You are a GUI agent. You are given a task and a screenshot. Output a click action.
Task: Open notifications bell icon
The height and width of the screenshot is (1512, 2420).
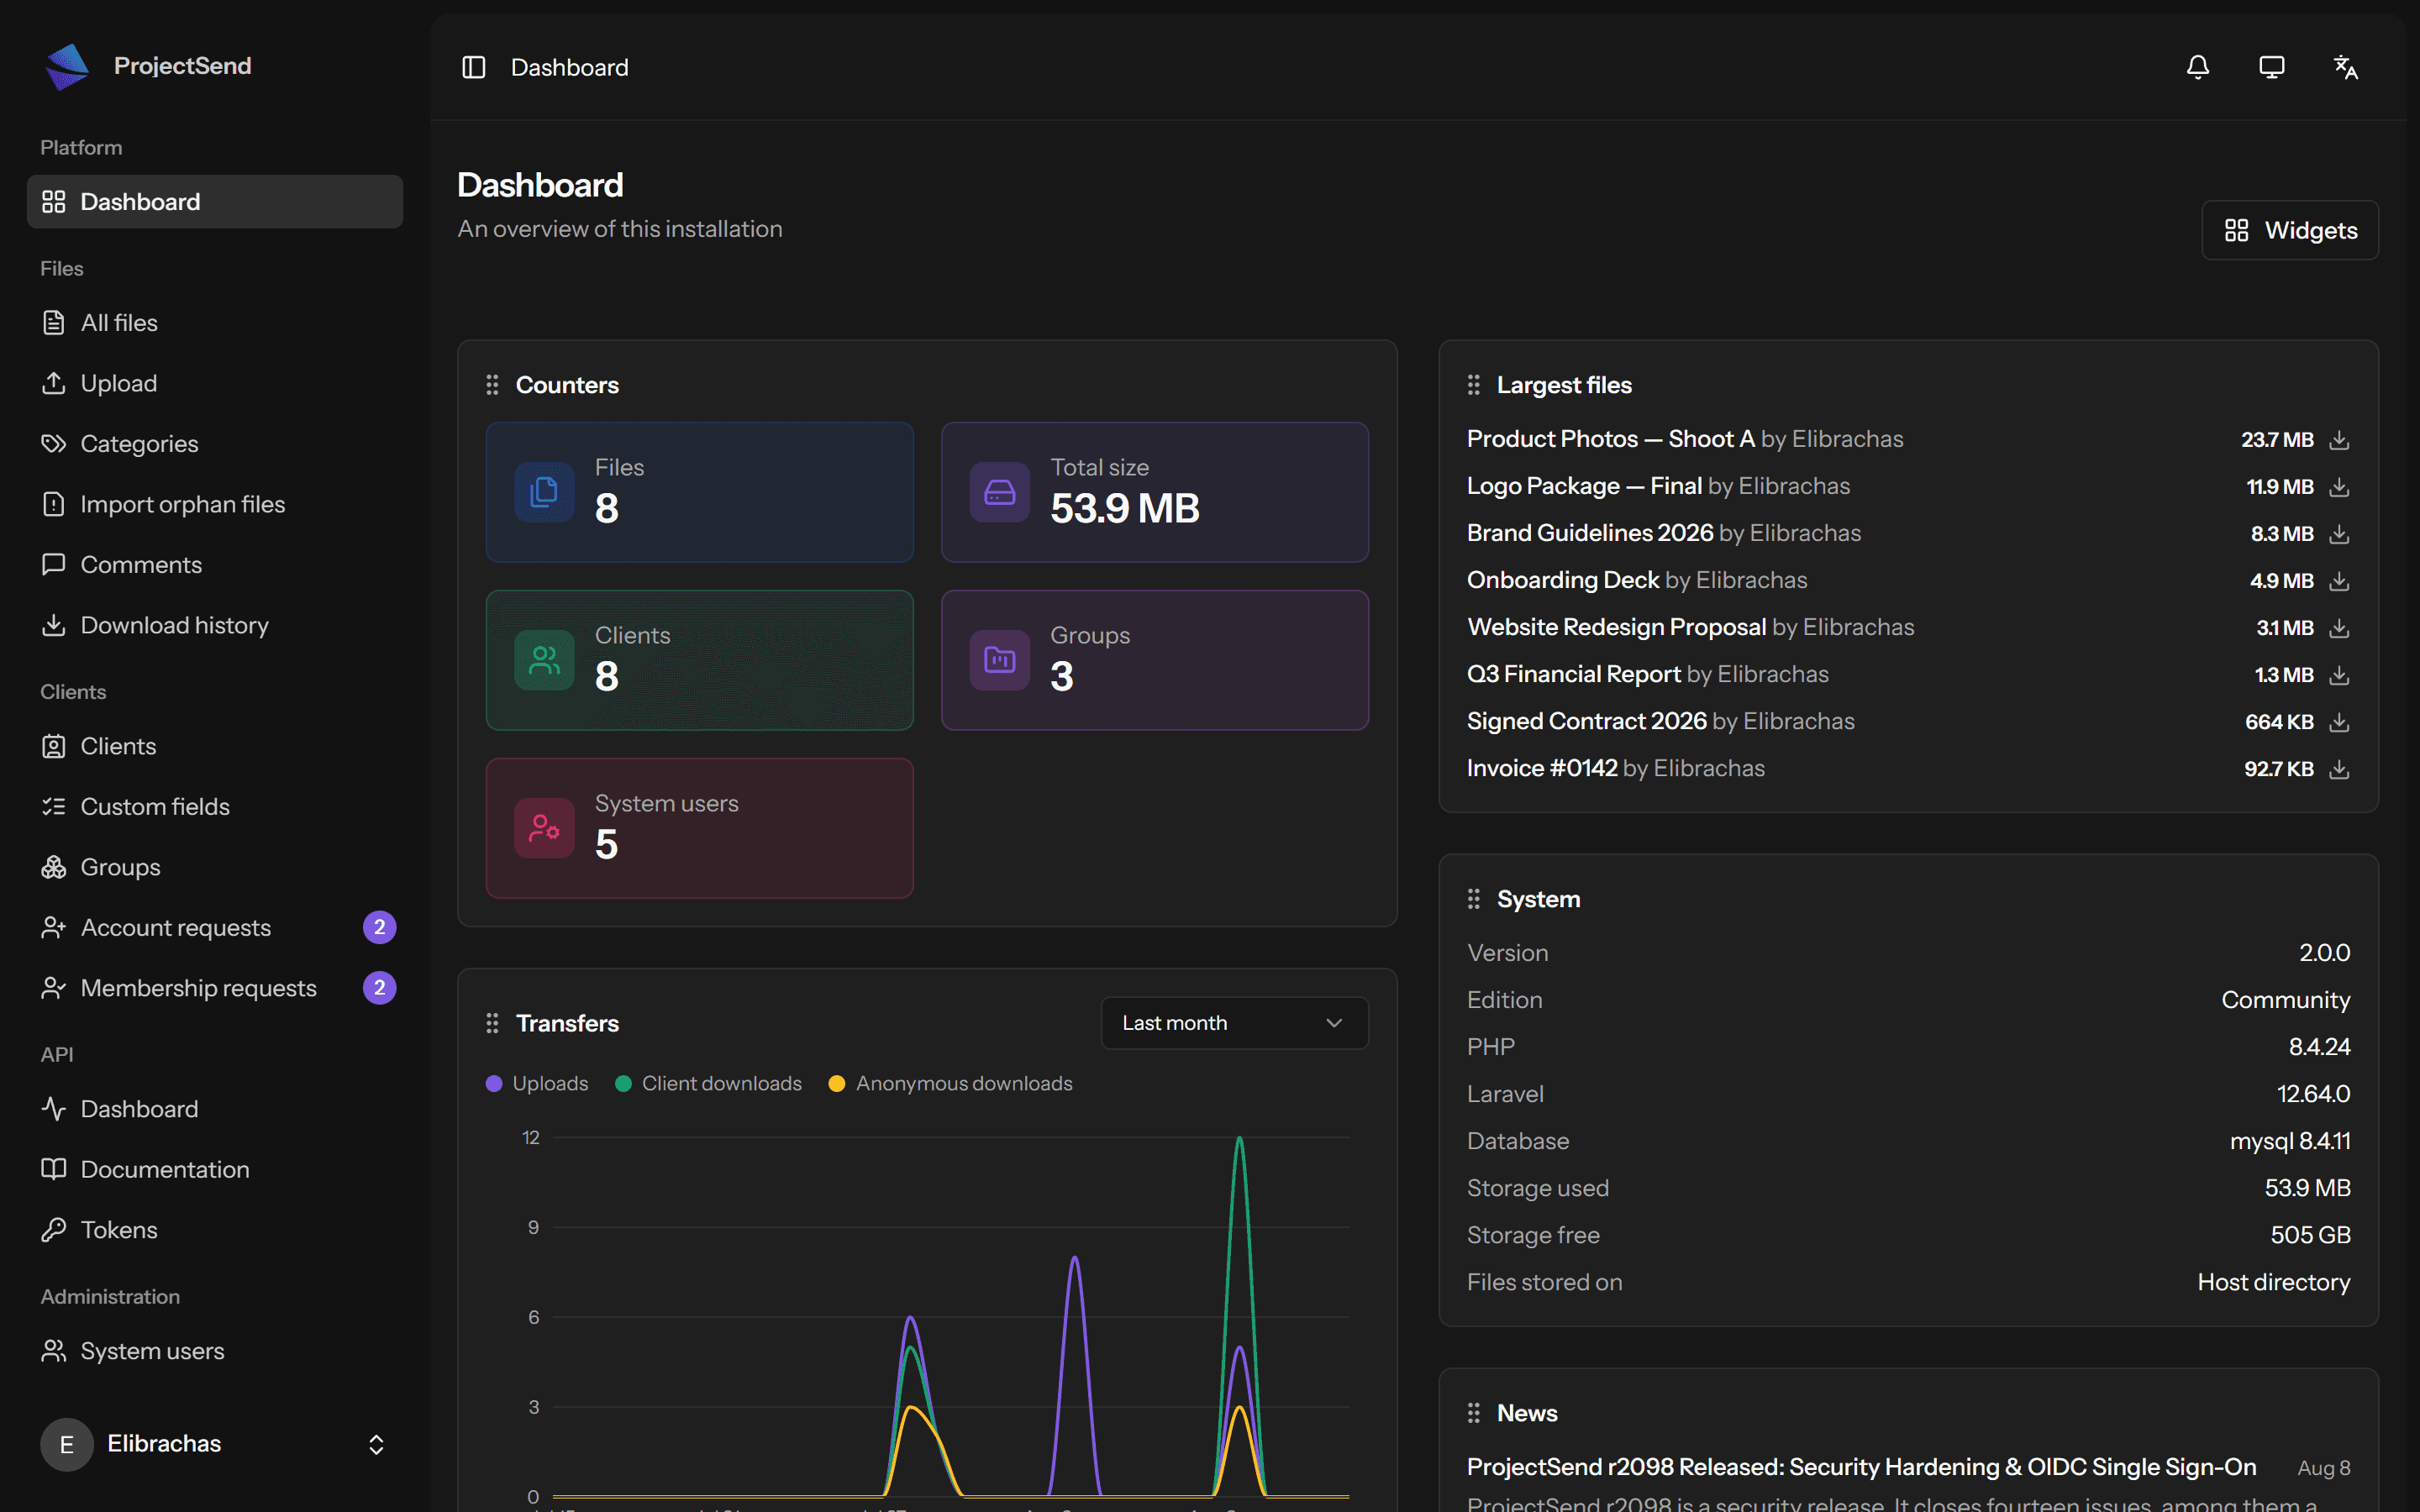[2197, 67]
